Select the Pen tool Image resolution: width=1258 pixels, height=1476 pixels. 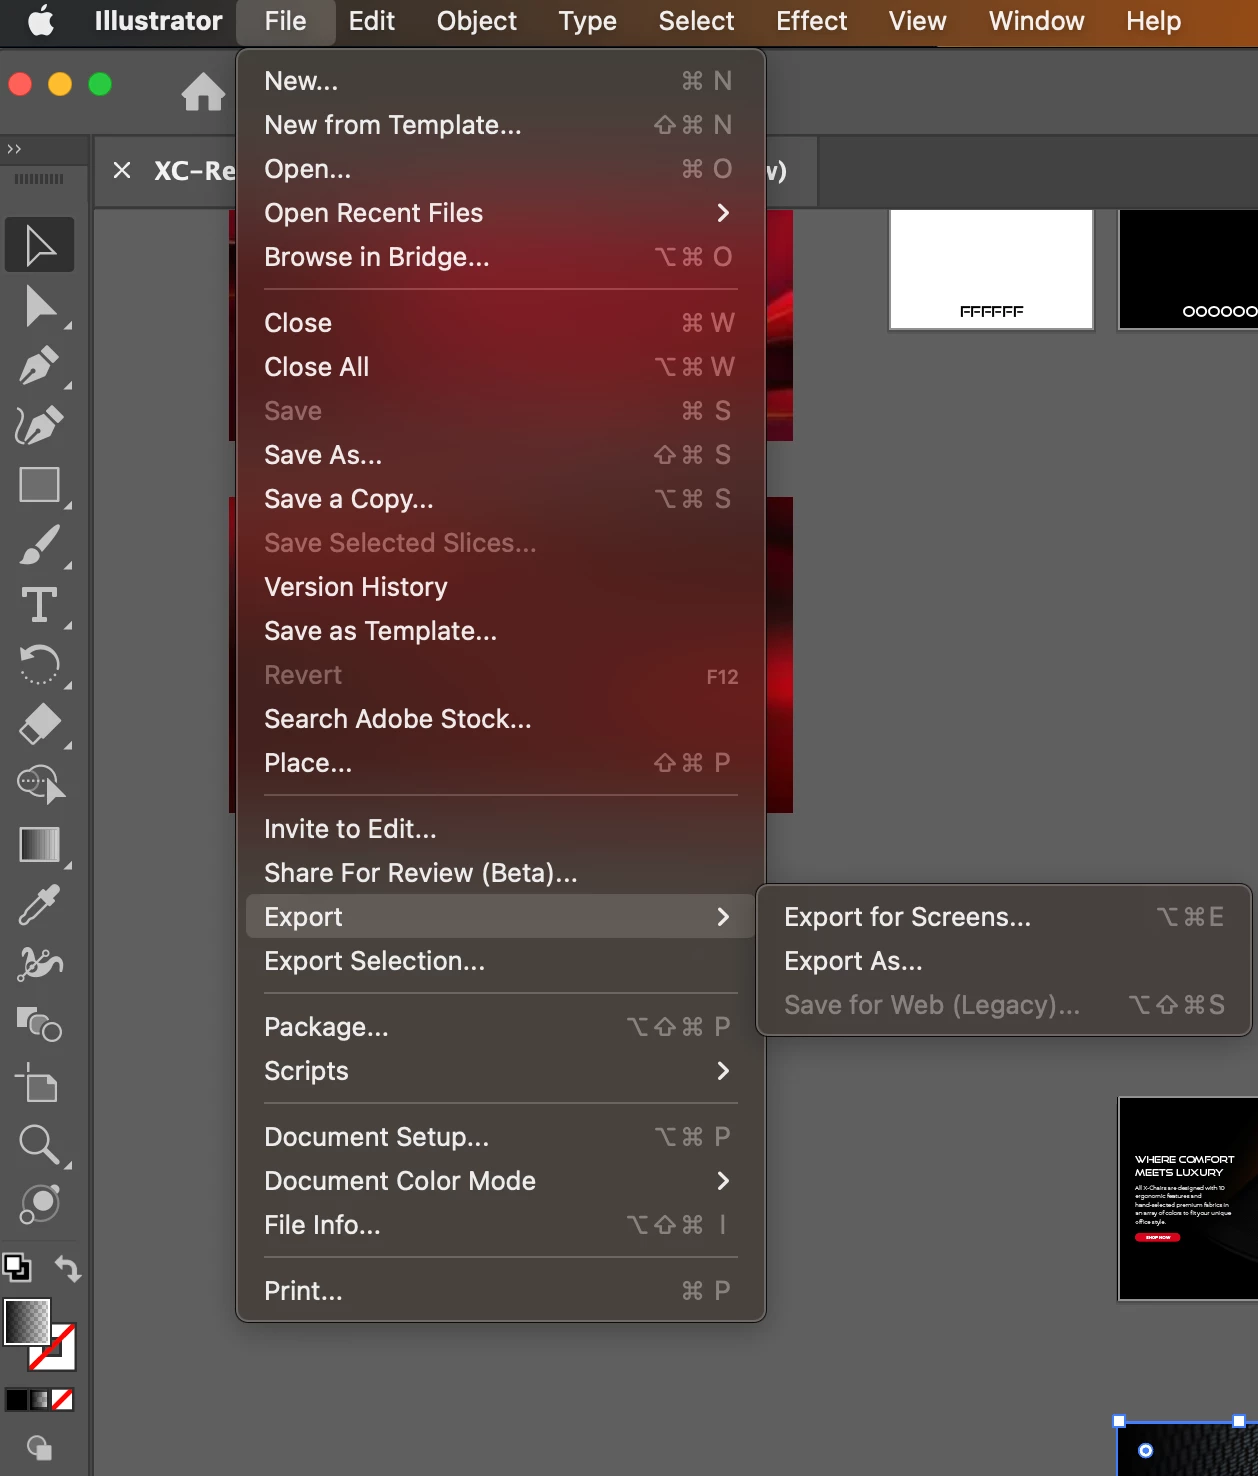(x=40, y=365)
